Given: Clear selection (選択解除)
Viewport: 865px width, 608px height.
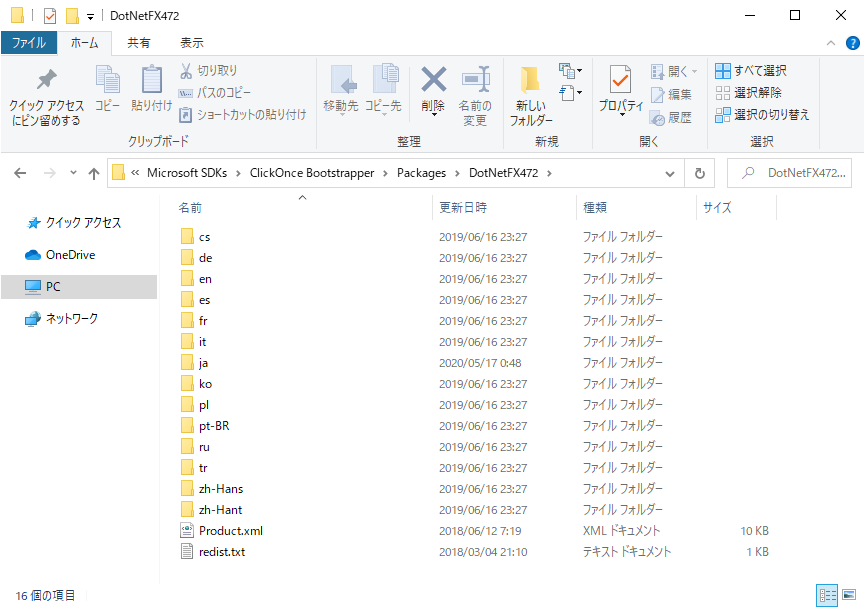Looking at the screenshot, I should (x=749, y=93).
